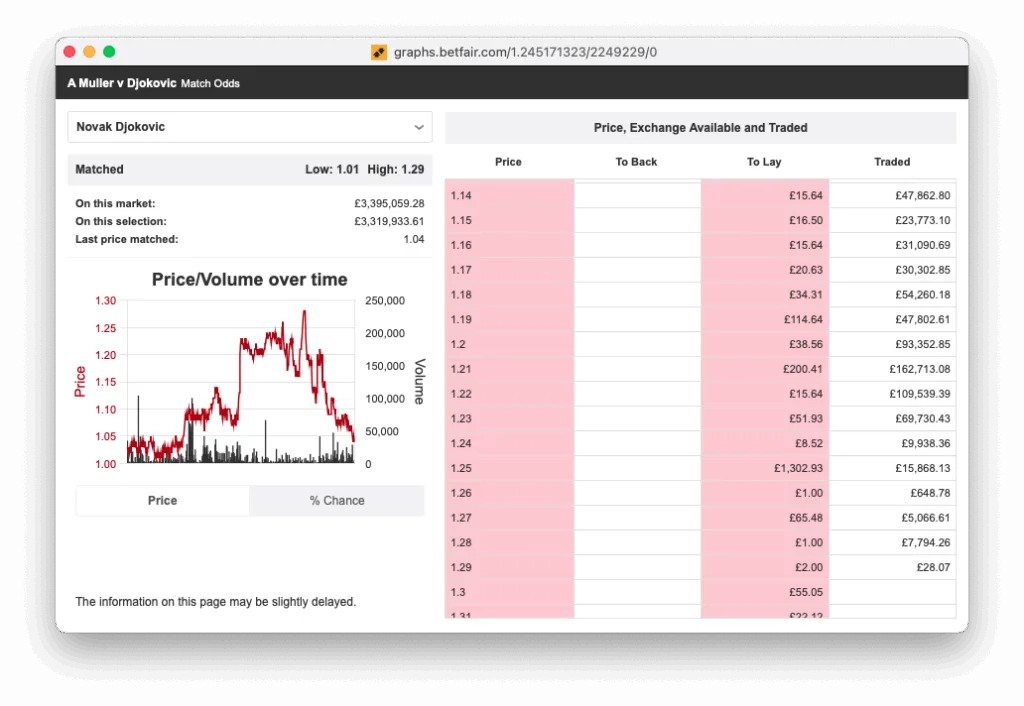1024x706 pixels.
Task: Click price cell 1.26
Action: tap(509, 493)
